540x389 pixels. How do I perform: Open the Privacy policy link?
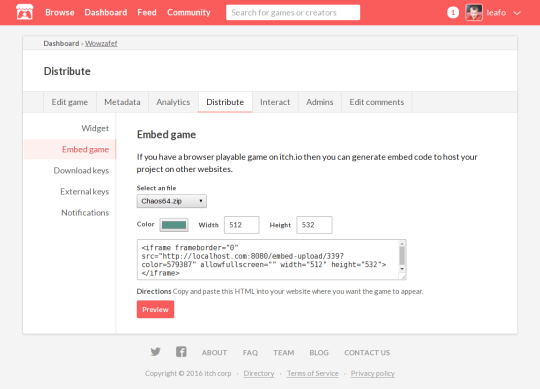(373, 374)
